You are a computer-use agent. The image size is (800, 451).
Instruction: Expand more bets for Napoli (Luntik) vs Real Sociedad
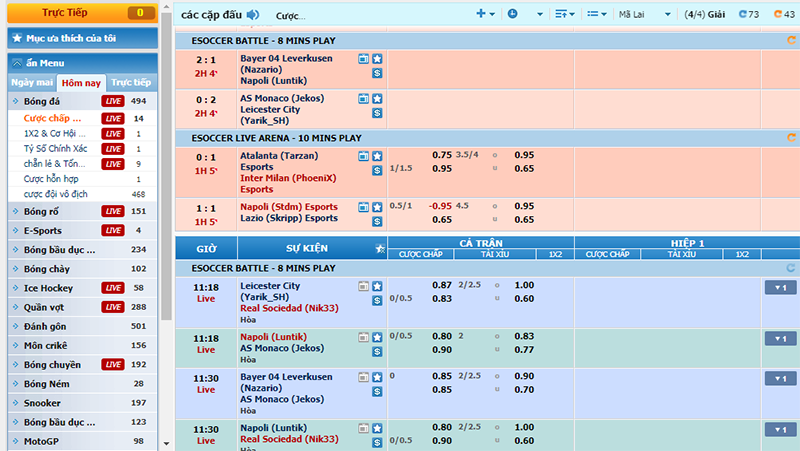pyautogui.click(x=780, y=430)
